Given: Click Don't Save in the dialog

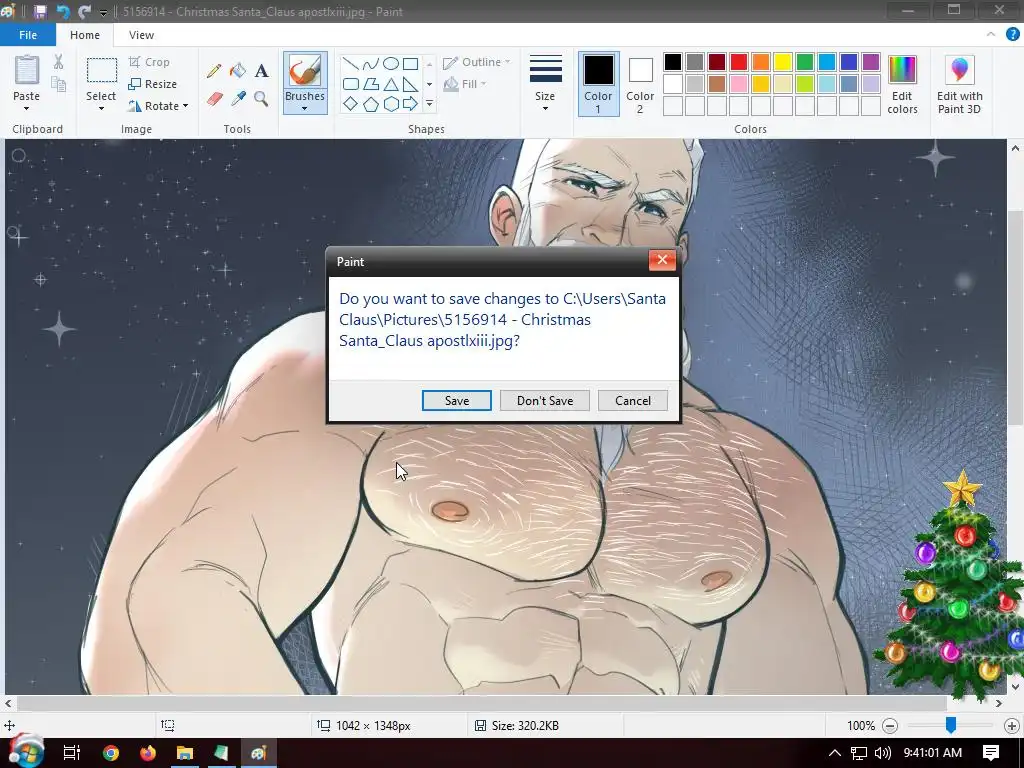Looking at the screenshot, I should [x=545, y=400].
